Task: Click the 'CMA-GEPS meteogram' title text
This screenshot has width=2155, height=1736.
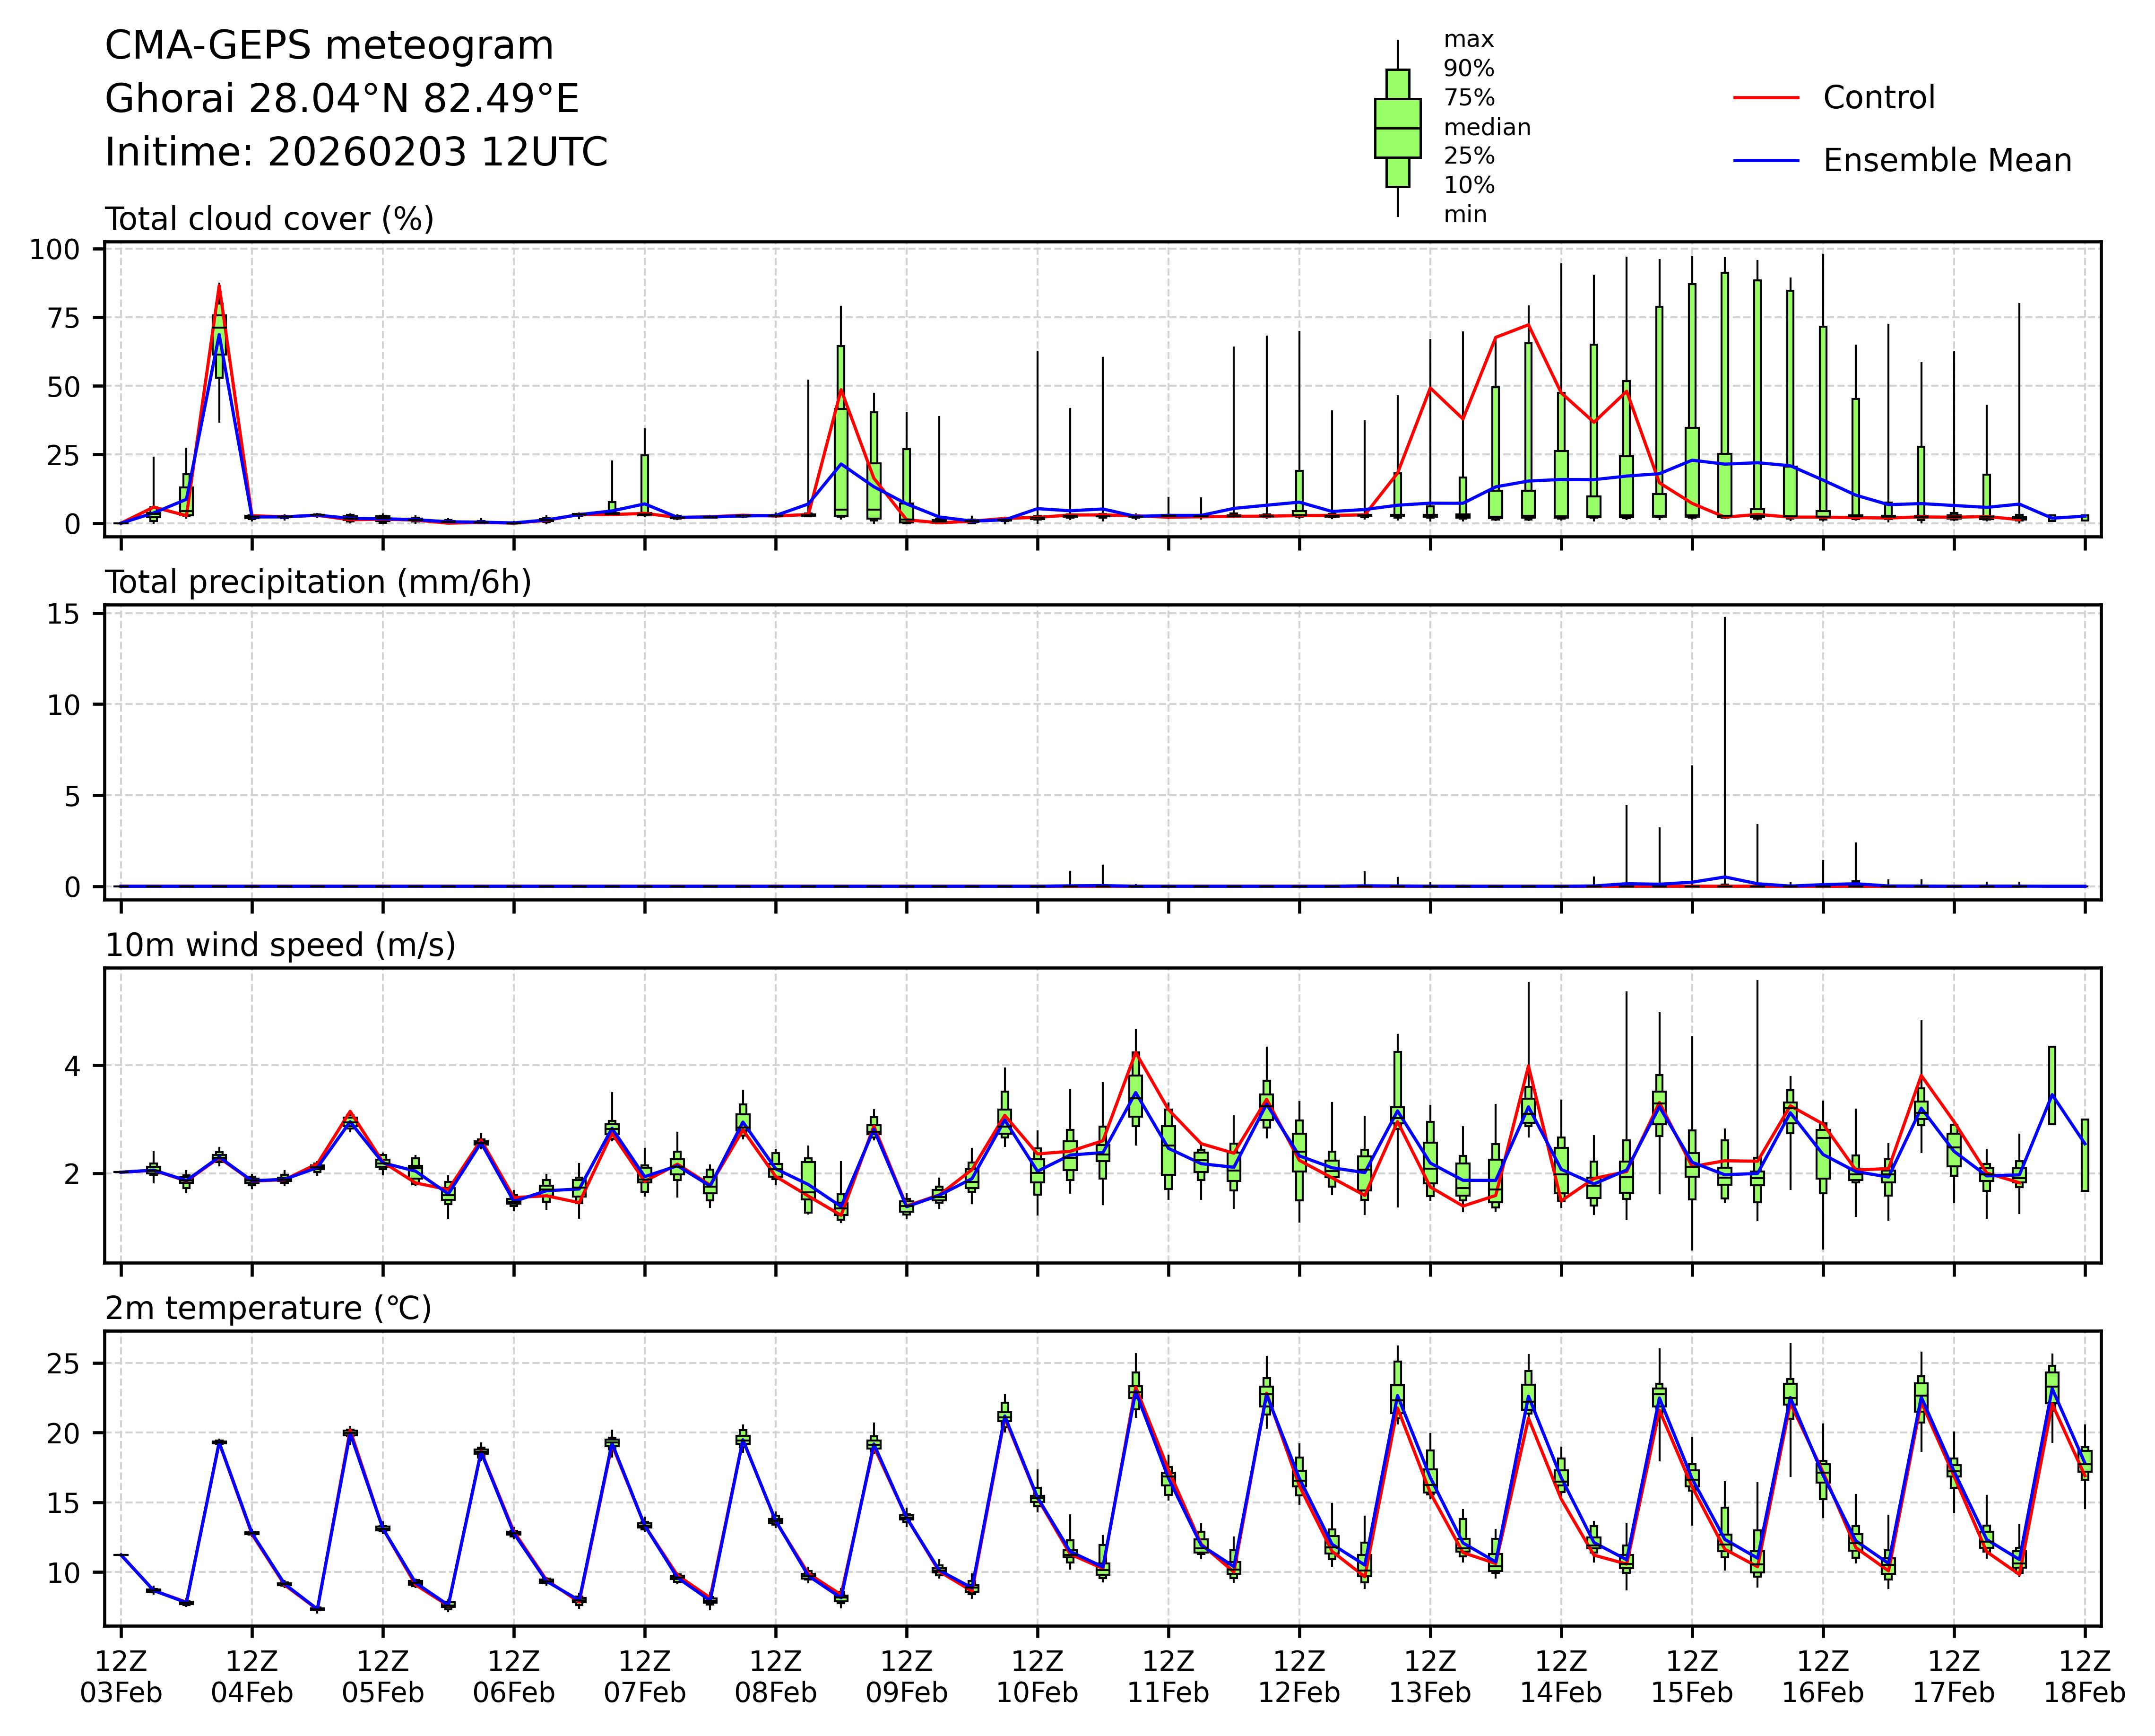Action: pos(329,46)
